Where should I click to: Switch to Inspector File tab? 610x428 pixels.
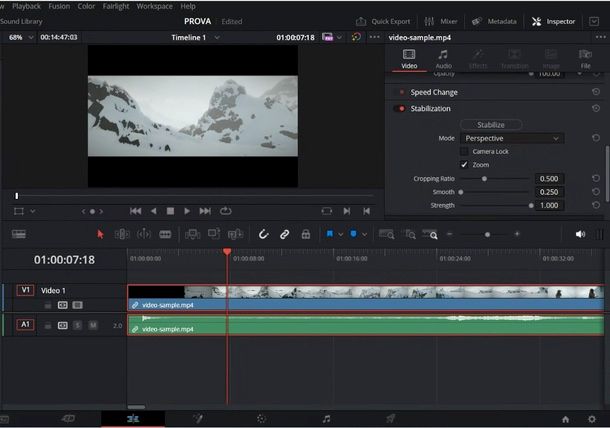(x=585, y=59)
